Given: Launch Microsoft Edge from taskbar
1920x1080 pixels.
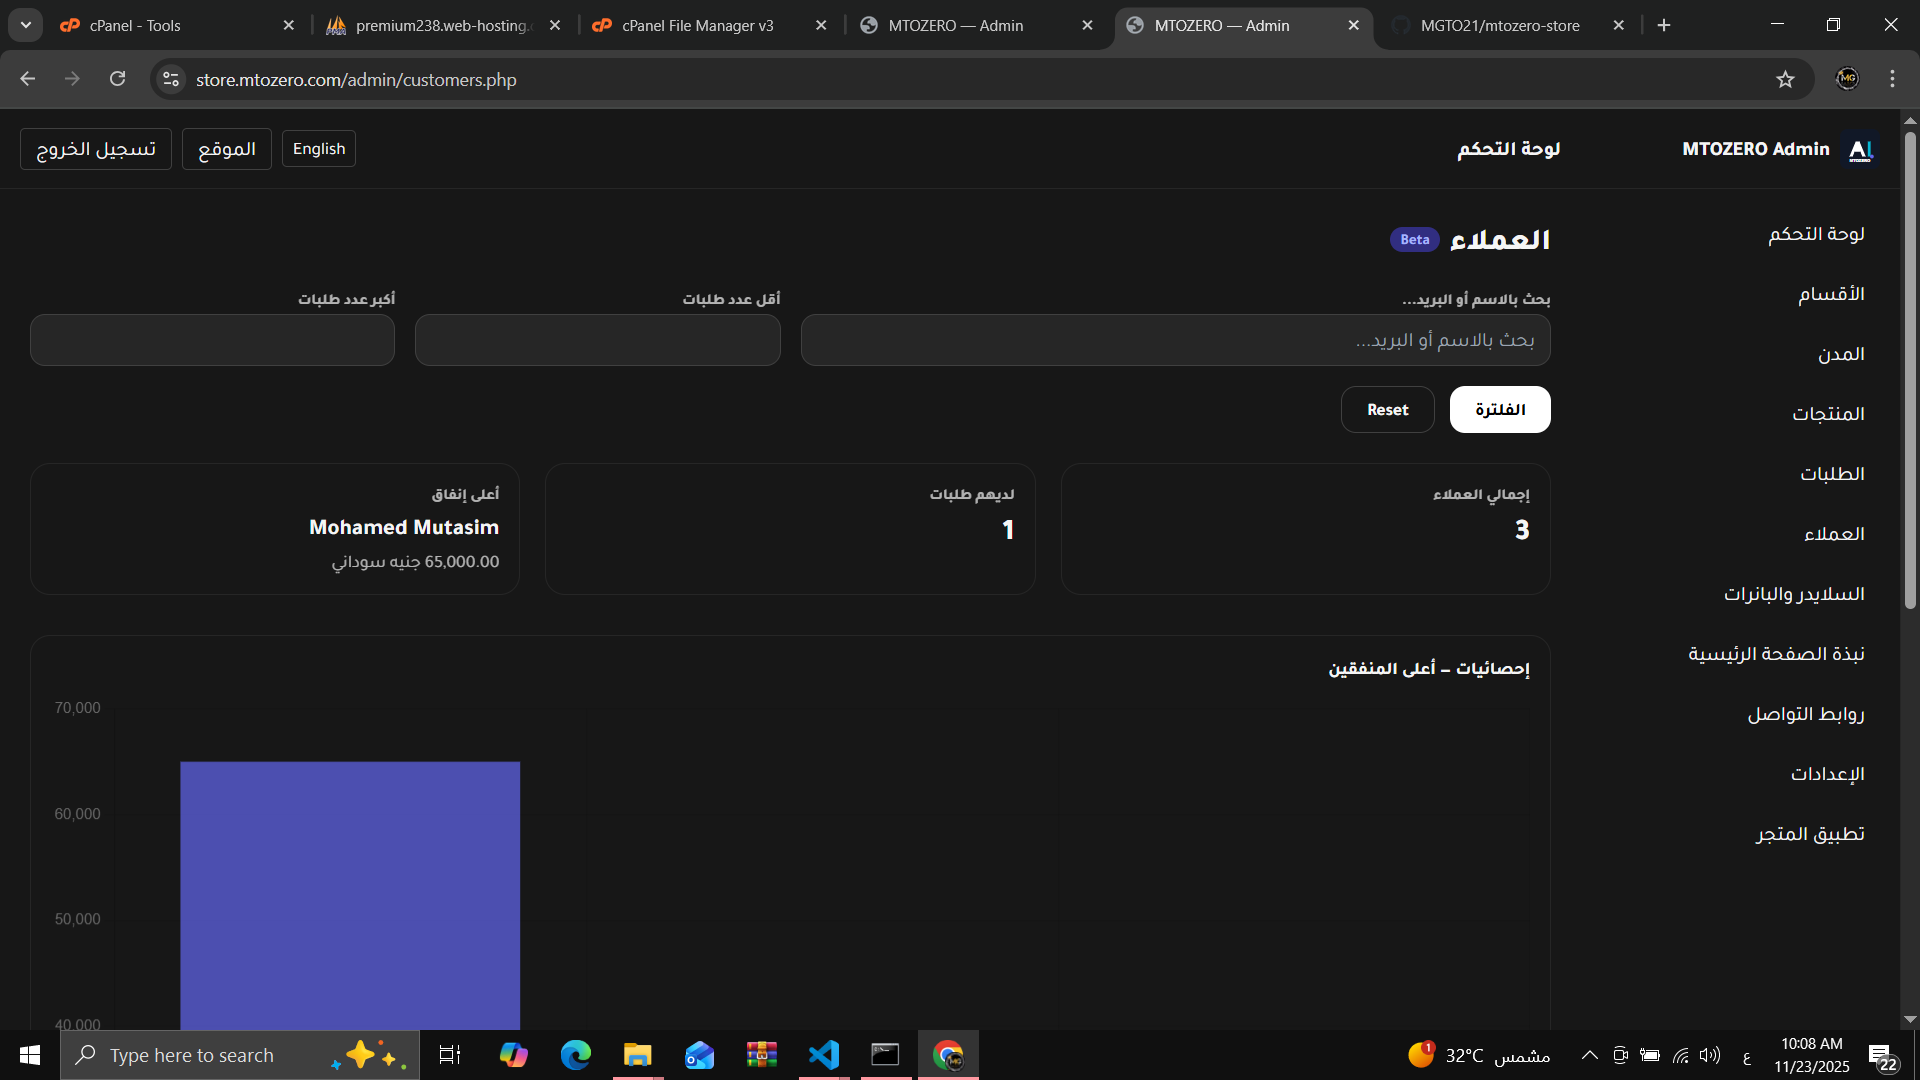Looking at the screenshot, I should coord(575,1055).
